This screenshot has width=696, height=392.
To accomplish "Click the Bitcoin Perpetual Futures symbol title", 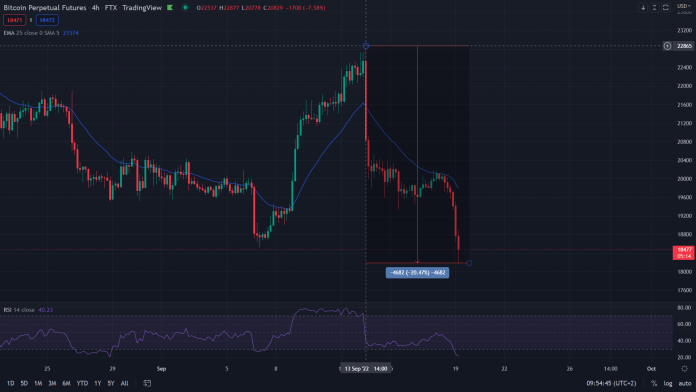I will [45, 8].
